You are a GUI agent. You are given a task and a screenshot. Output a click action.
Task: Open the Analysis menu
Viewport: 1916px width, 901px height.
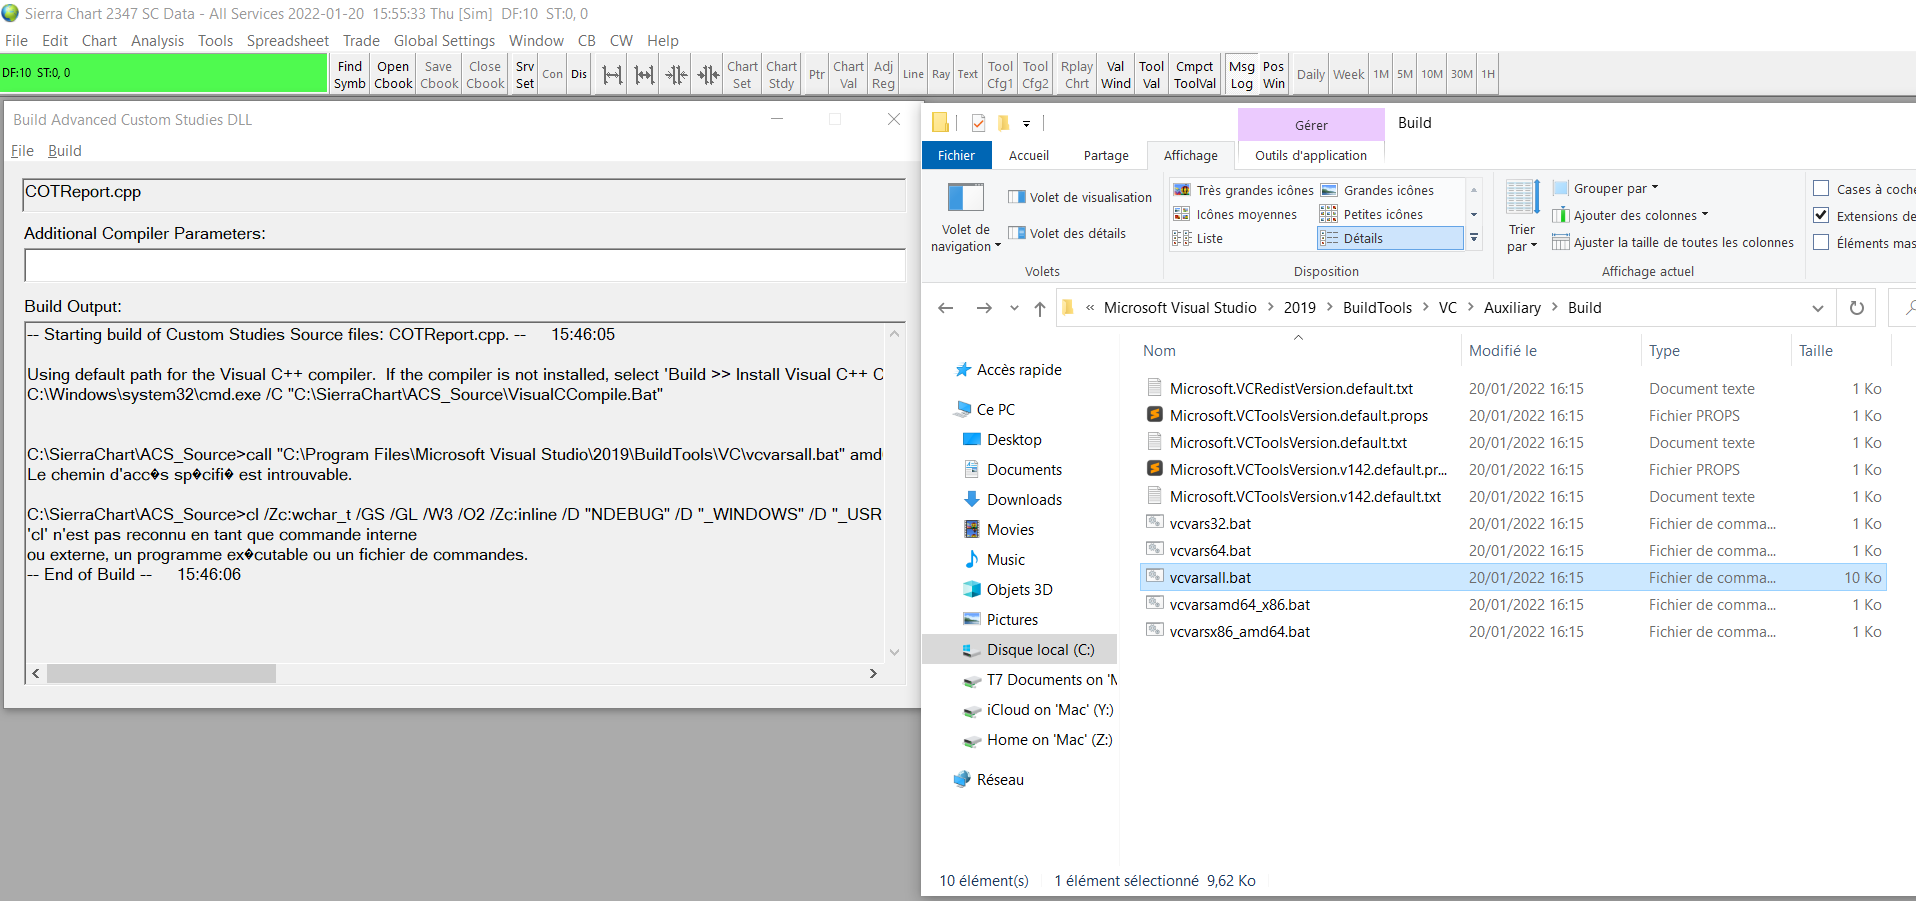(157, 41)
